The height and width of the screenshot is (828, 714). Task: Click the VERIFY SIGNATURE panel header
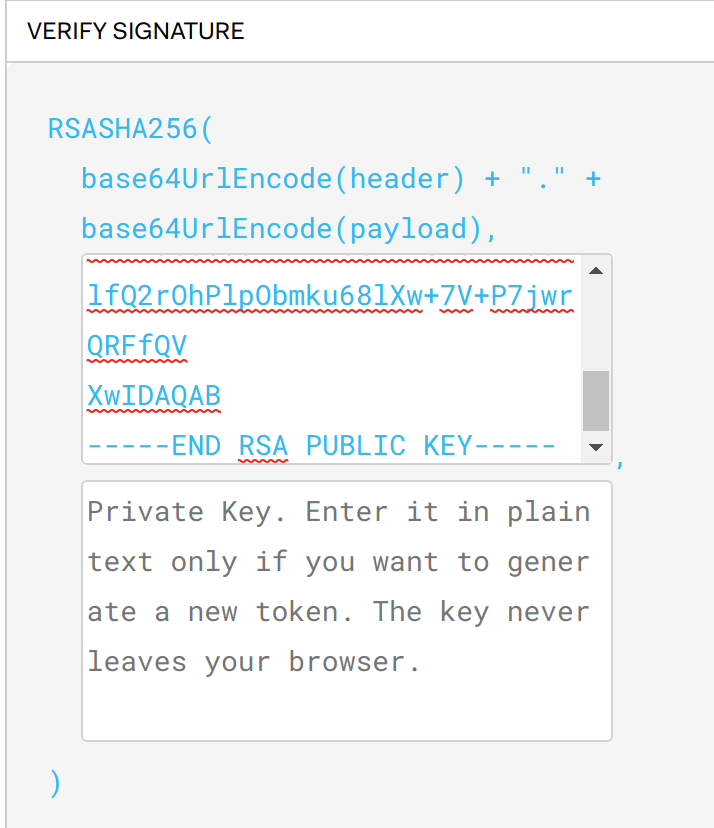(x=136, y=31)
